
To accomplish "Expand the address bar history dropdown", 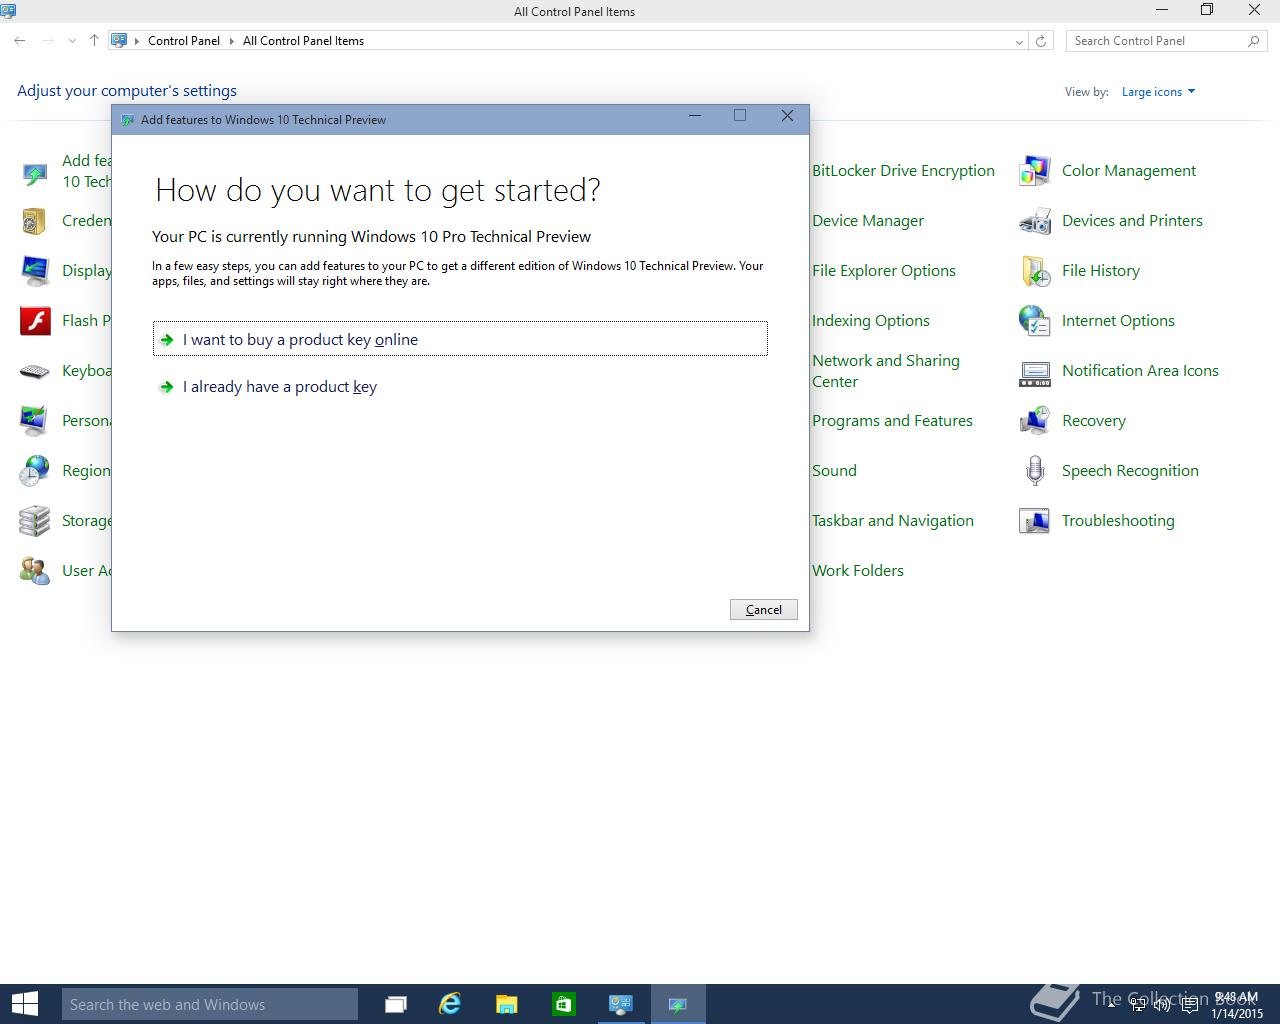I will pos(1019,41).
